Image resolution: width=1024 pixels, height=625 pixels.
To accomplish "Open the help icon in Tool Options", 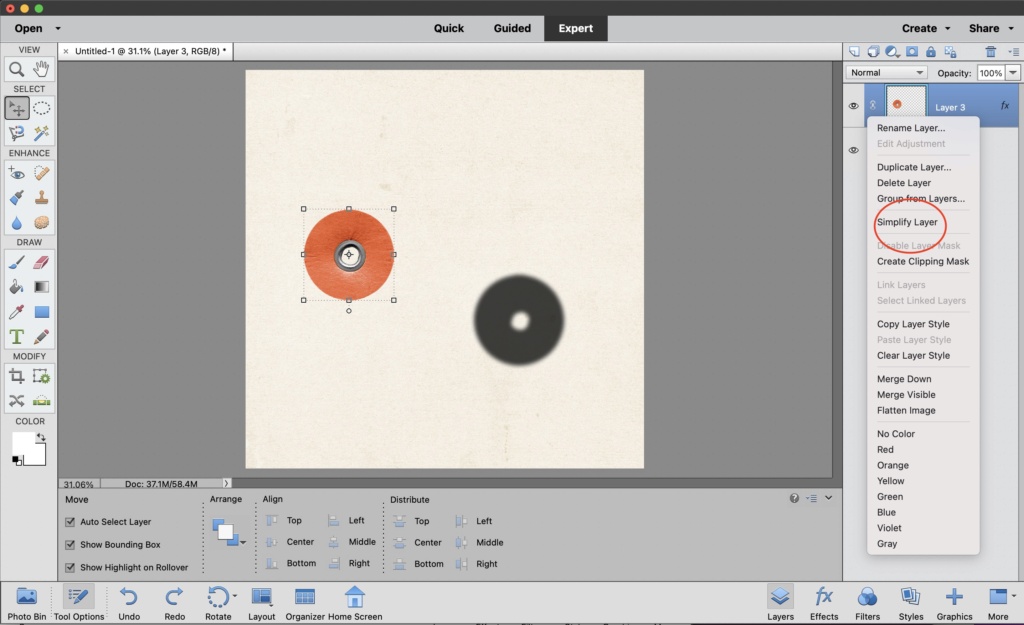I will coord(794,498).
